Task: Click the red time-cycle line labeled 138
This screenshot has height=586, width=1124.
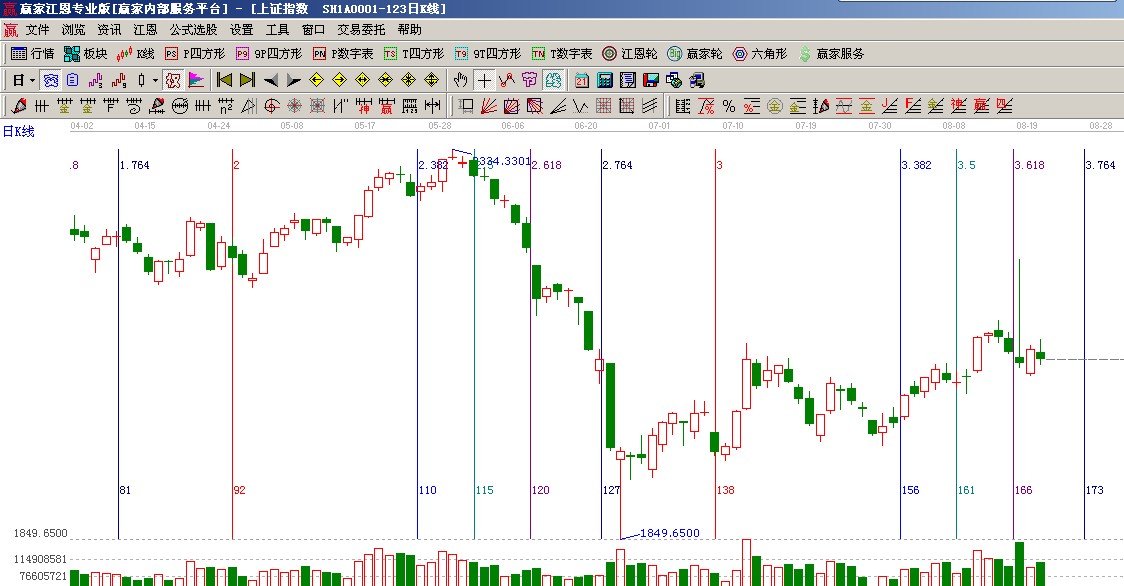Action: (716, 300)
